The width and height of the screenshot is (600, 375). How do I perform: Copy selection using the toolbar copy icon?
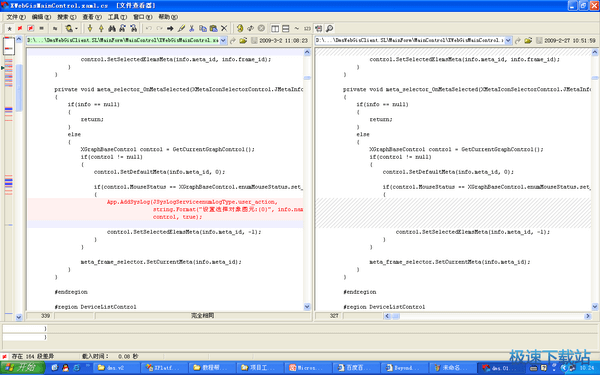203,28
